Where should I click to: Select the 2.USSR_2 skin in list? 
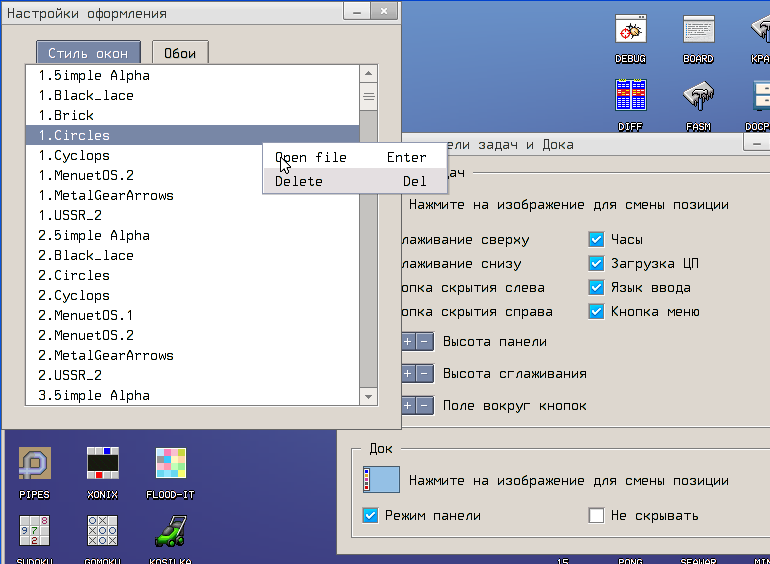(x=70, y=375)
